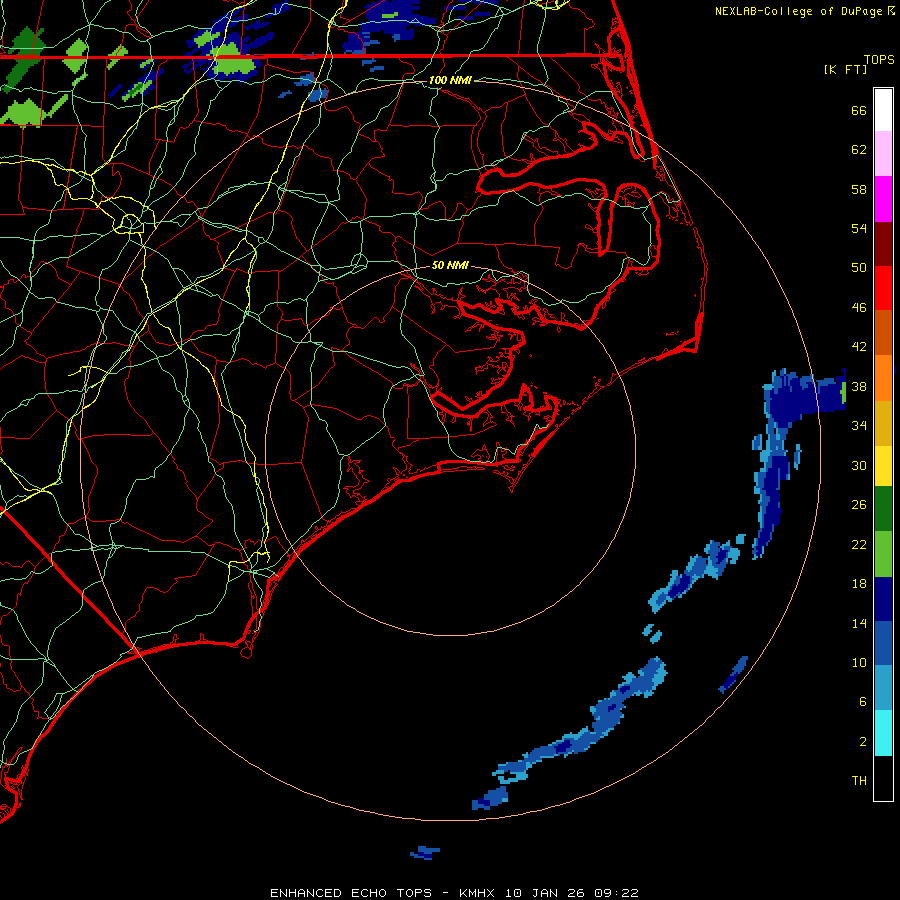
Task: Click the '22' legend value
Action: [x=859, y=544]
